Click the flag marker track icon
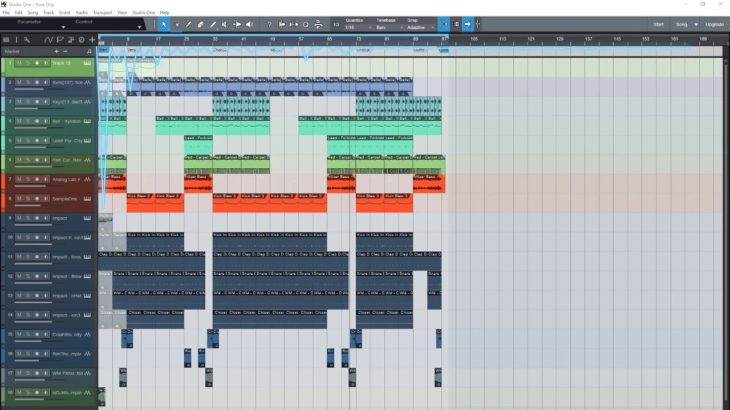This screenshot has height=410, width=730. coord(60,40)
